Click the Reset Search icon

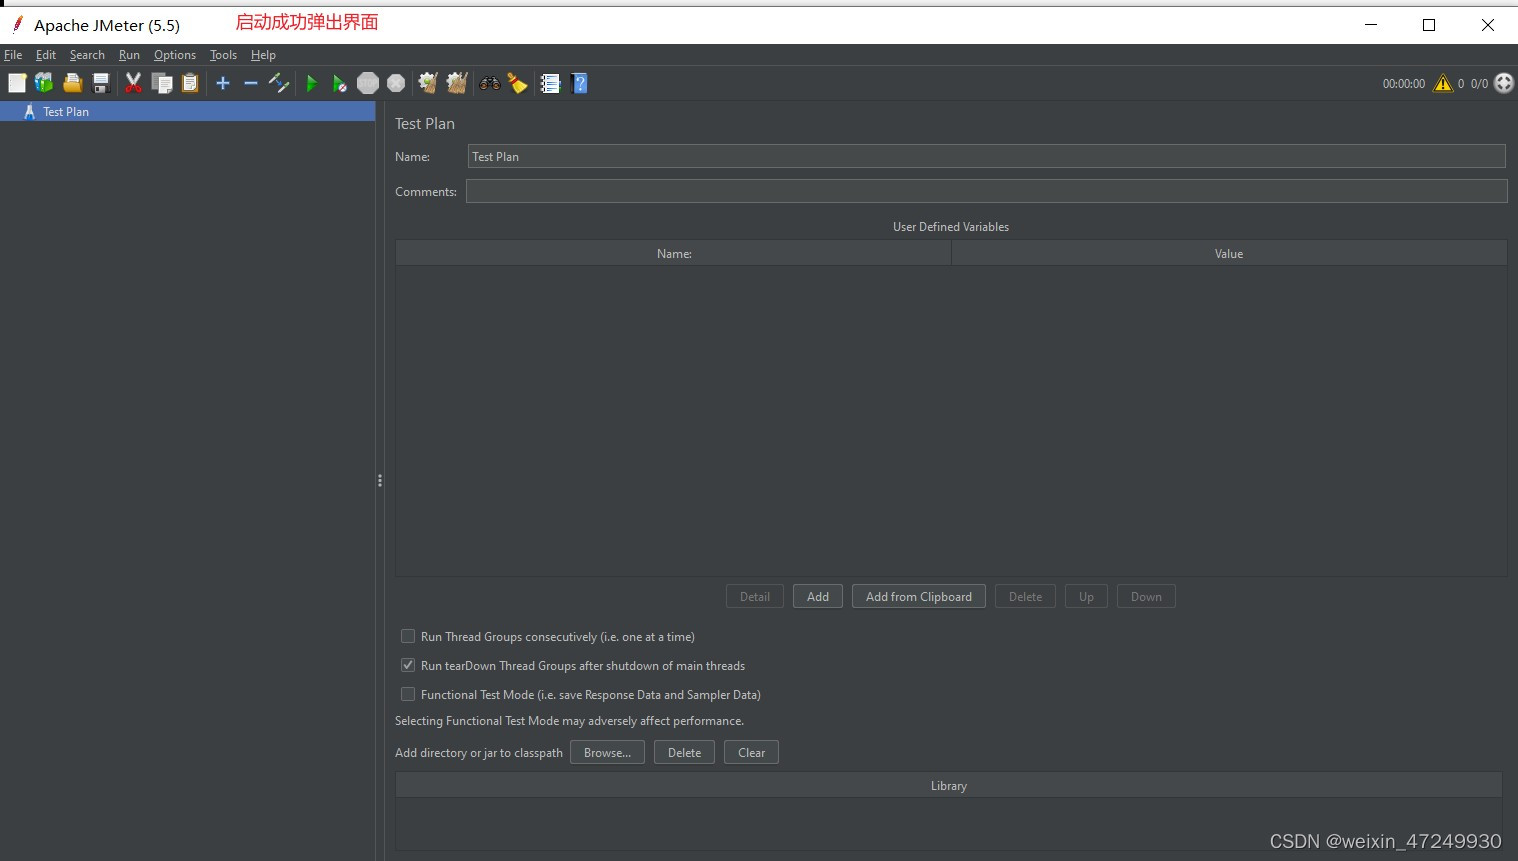[x=517, y=83]
